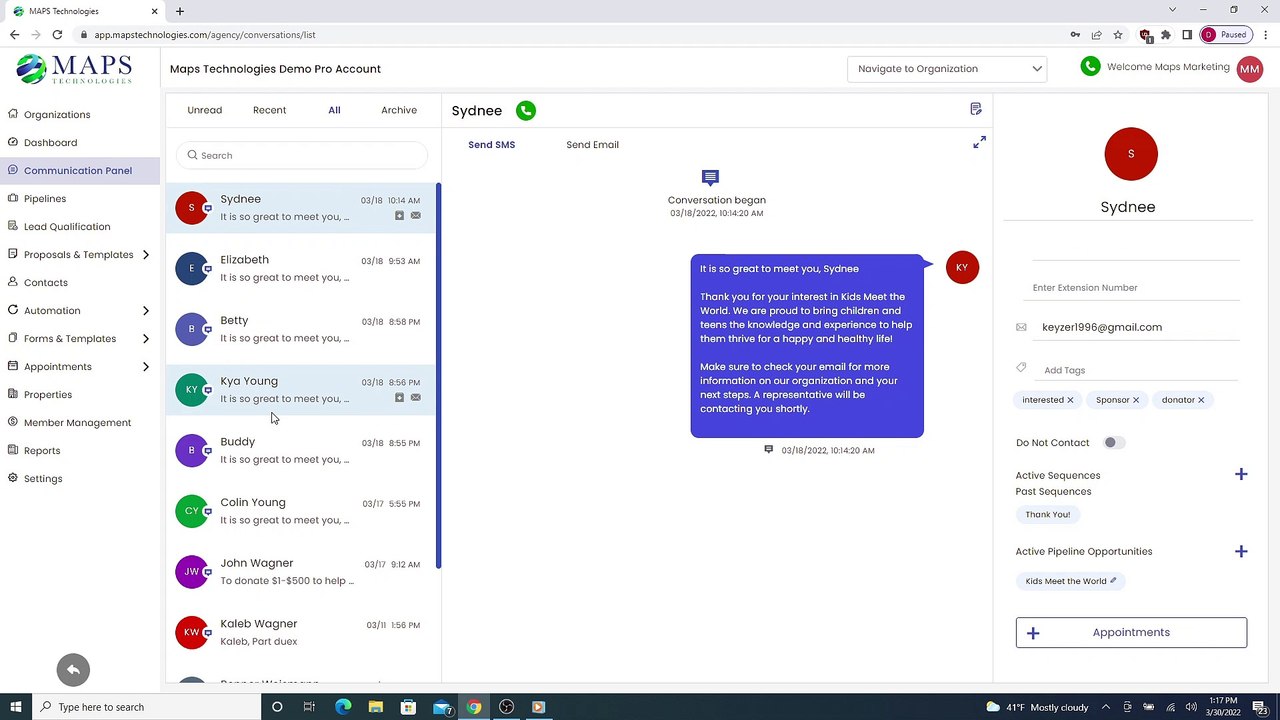Add a new pipeline opportunity

tap(1241, 552)
